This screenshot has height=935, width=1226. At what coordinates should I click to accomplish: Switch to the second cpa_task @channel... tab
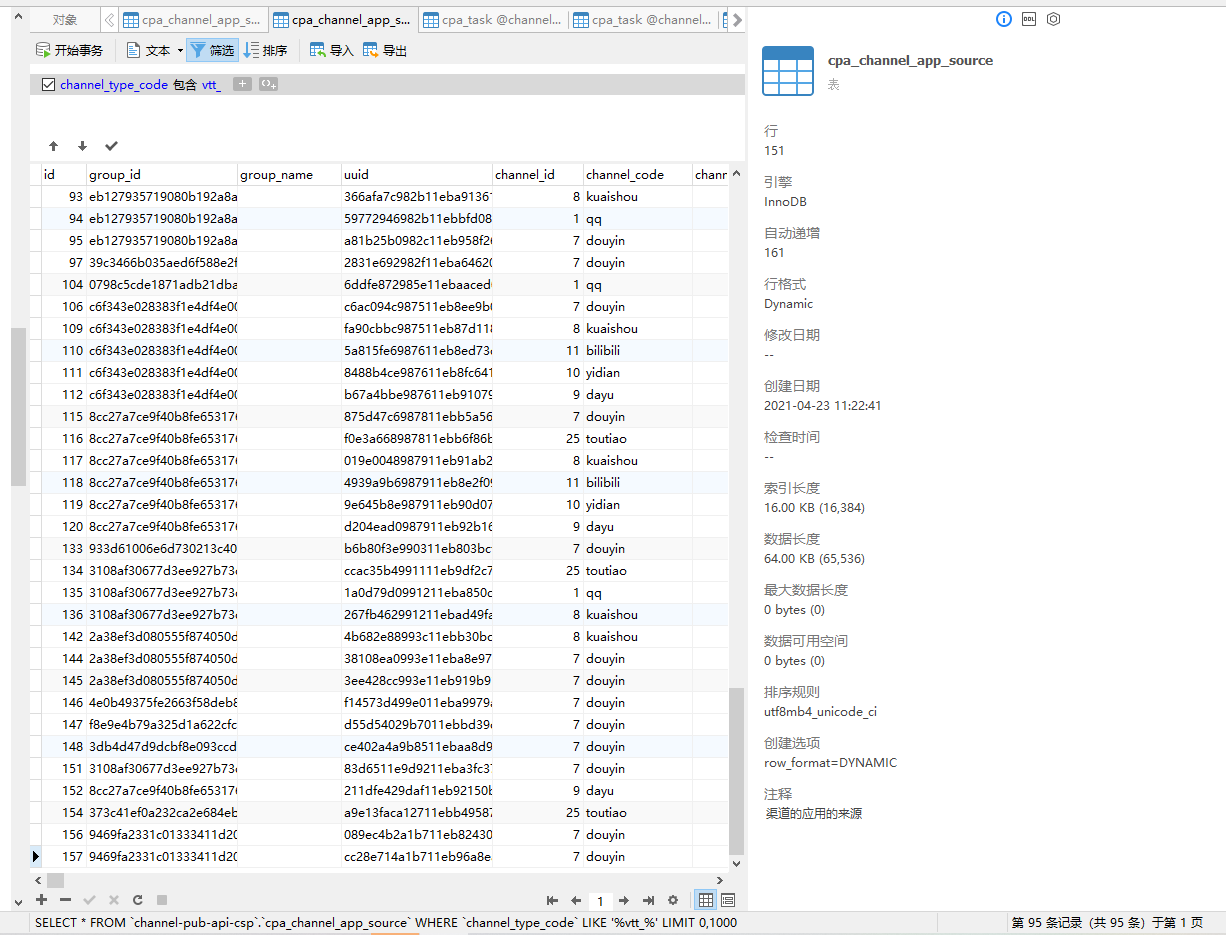(643, 20)
